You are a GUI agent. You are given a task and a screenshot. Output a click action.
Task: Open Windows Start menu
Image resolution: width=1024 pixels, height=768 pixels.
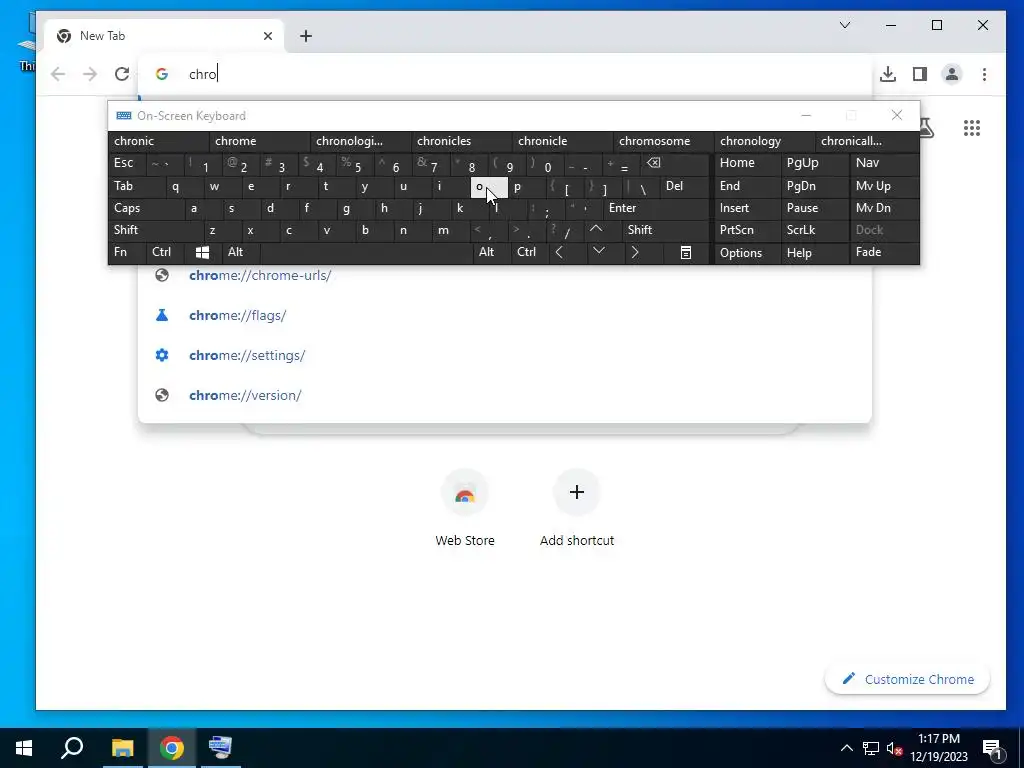24,748
